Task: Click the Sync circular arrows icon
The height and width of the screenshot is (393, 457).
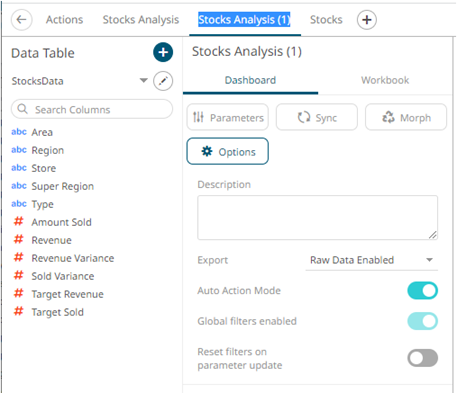Action: 304,117
